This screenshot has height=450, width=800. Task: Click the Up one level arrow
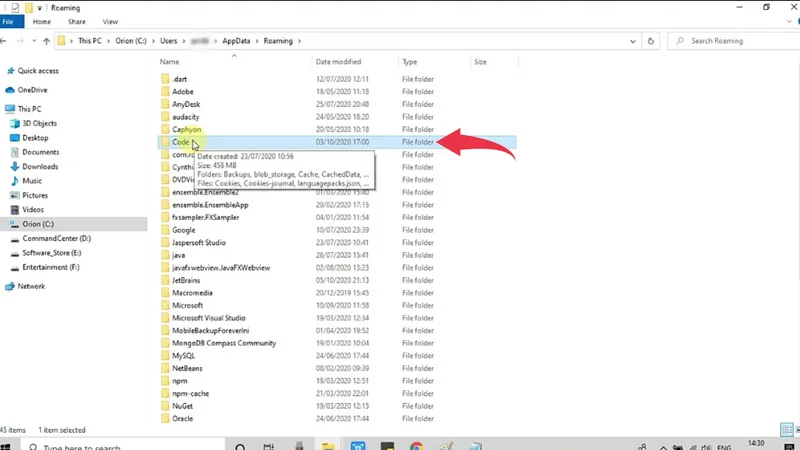click(x=46, y=41)
